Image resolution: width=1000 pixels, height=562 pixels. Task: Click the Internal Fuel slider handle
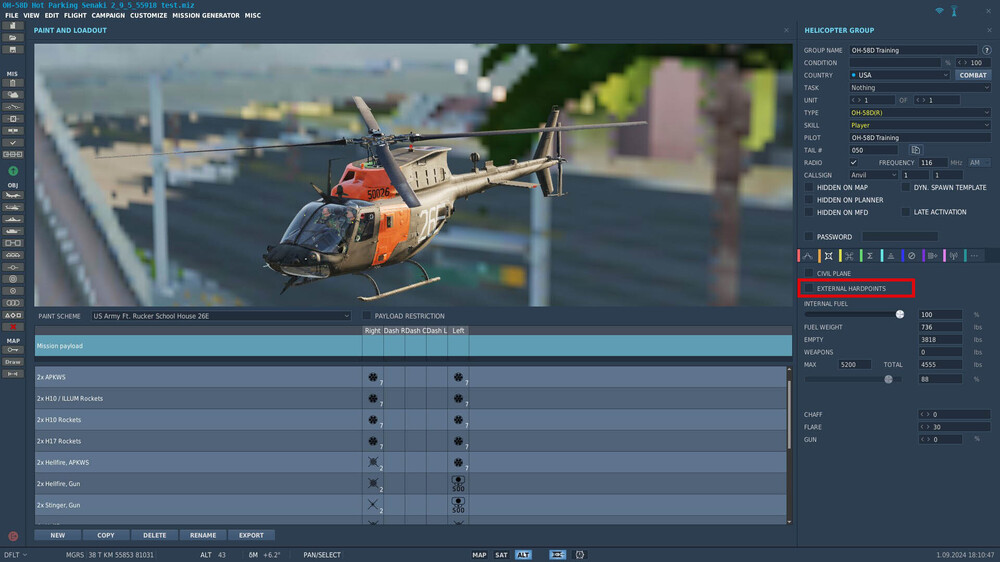900,314
